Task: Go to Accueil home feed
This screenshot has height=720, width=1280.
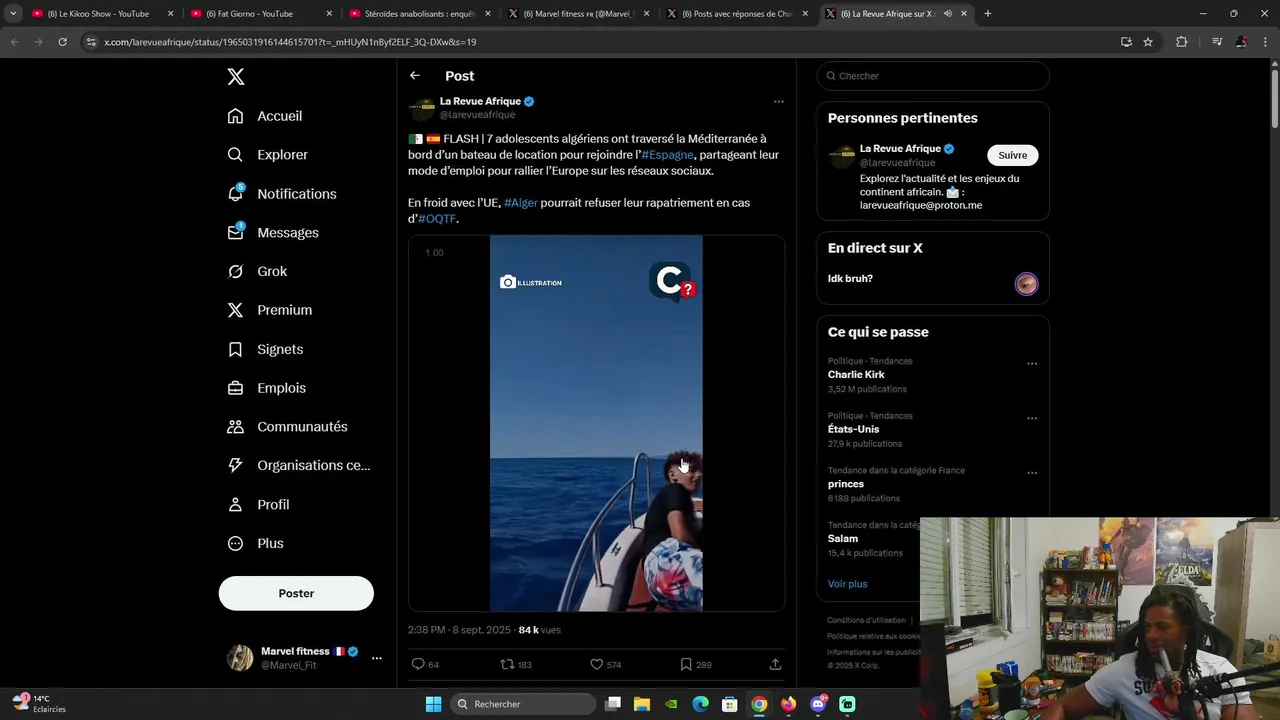Action: point(265,116)
